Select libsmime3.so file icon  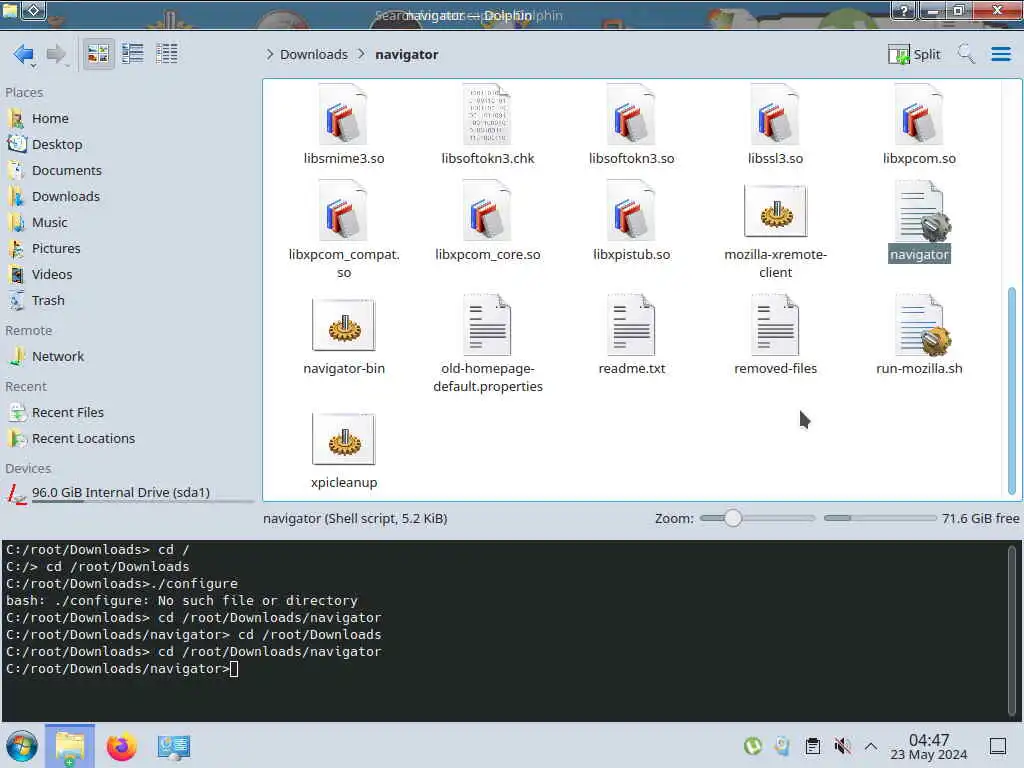344,116
